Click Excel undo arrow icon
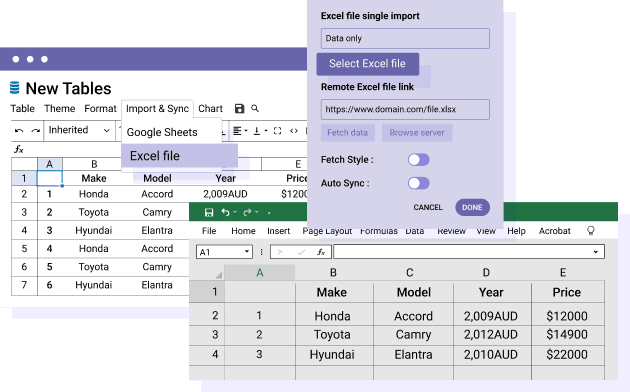 (225, 212)
